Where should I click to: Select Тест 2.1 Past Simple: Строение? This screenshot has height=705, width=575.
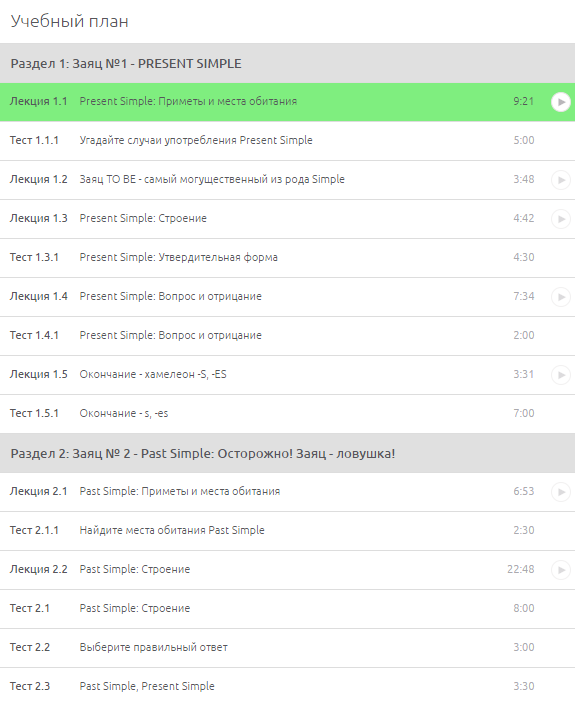[287, 609]
